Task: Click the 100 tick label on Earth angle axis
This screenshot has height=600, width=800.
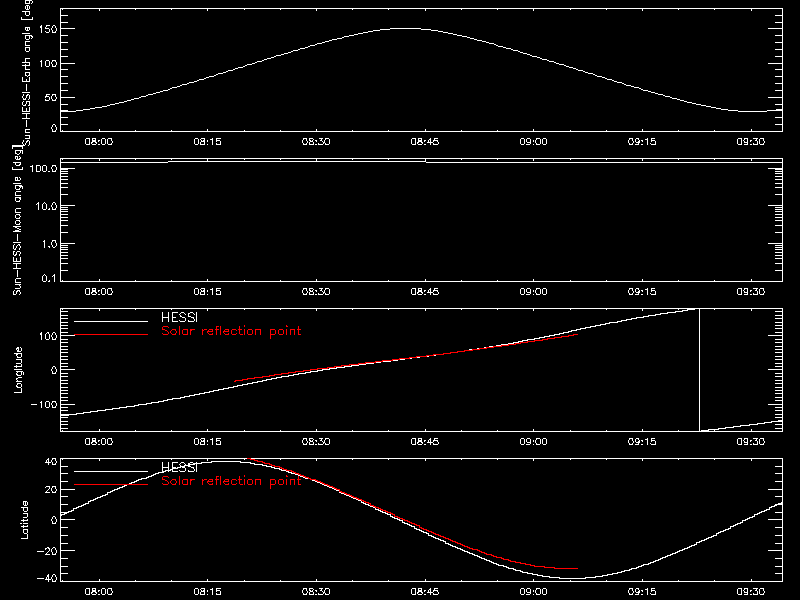Action: click(47, 63)
